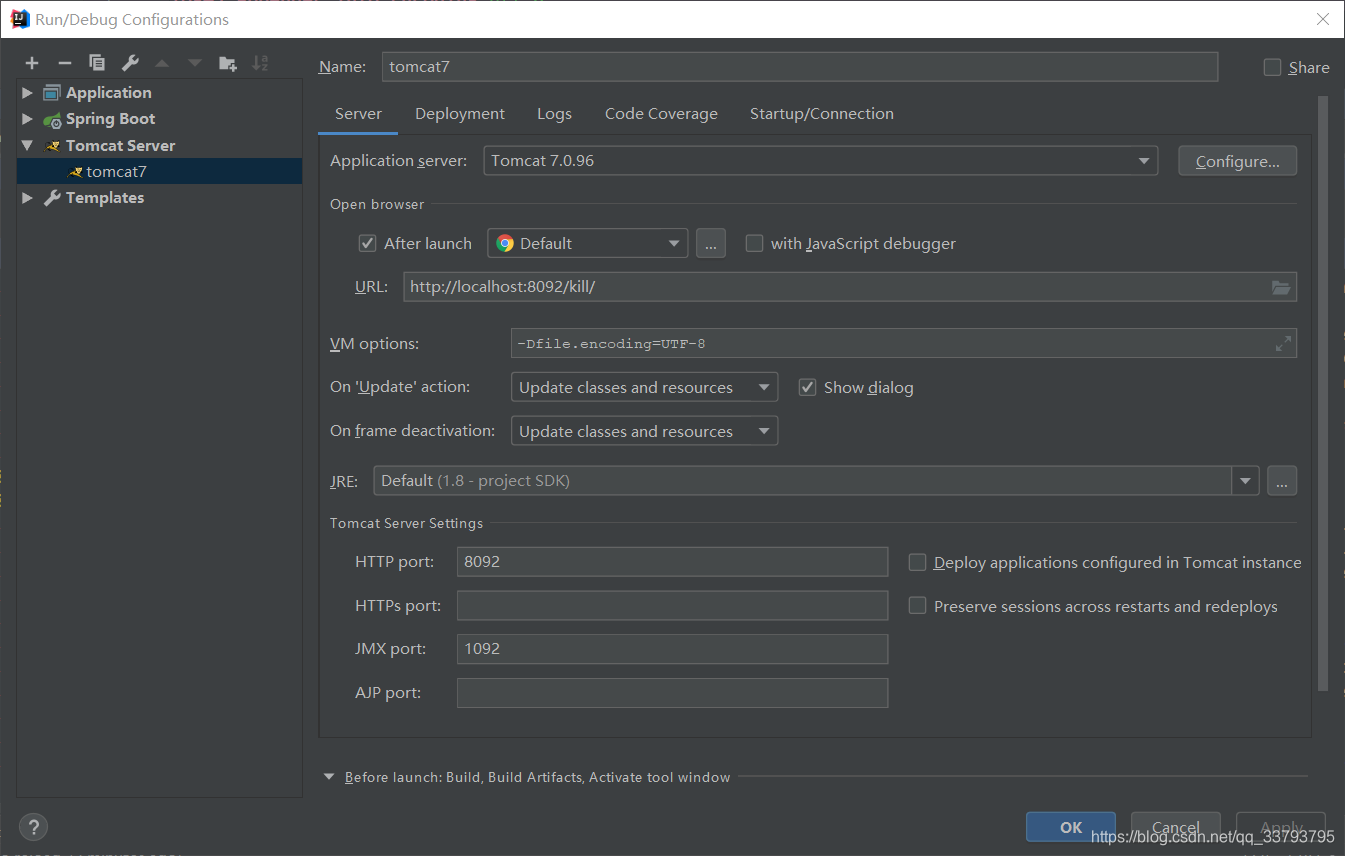Screen dimensions: 1345x856
Task: Browse URL with folder icon
Action: tap(1281, 287)
